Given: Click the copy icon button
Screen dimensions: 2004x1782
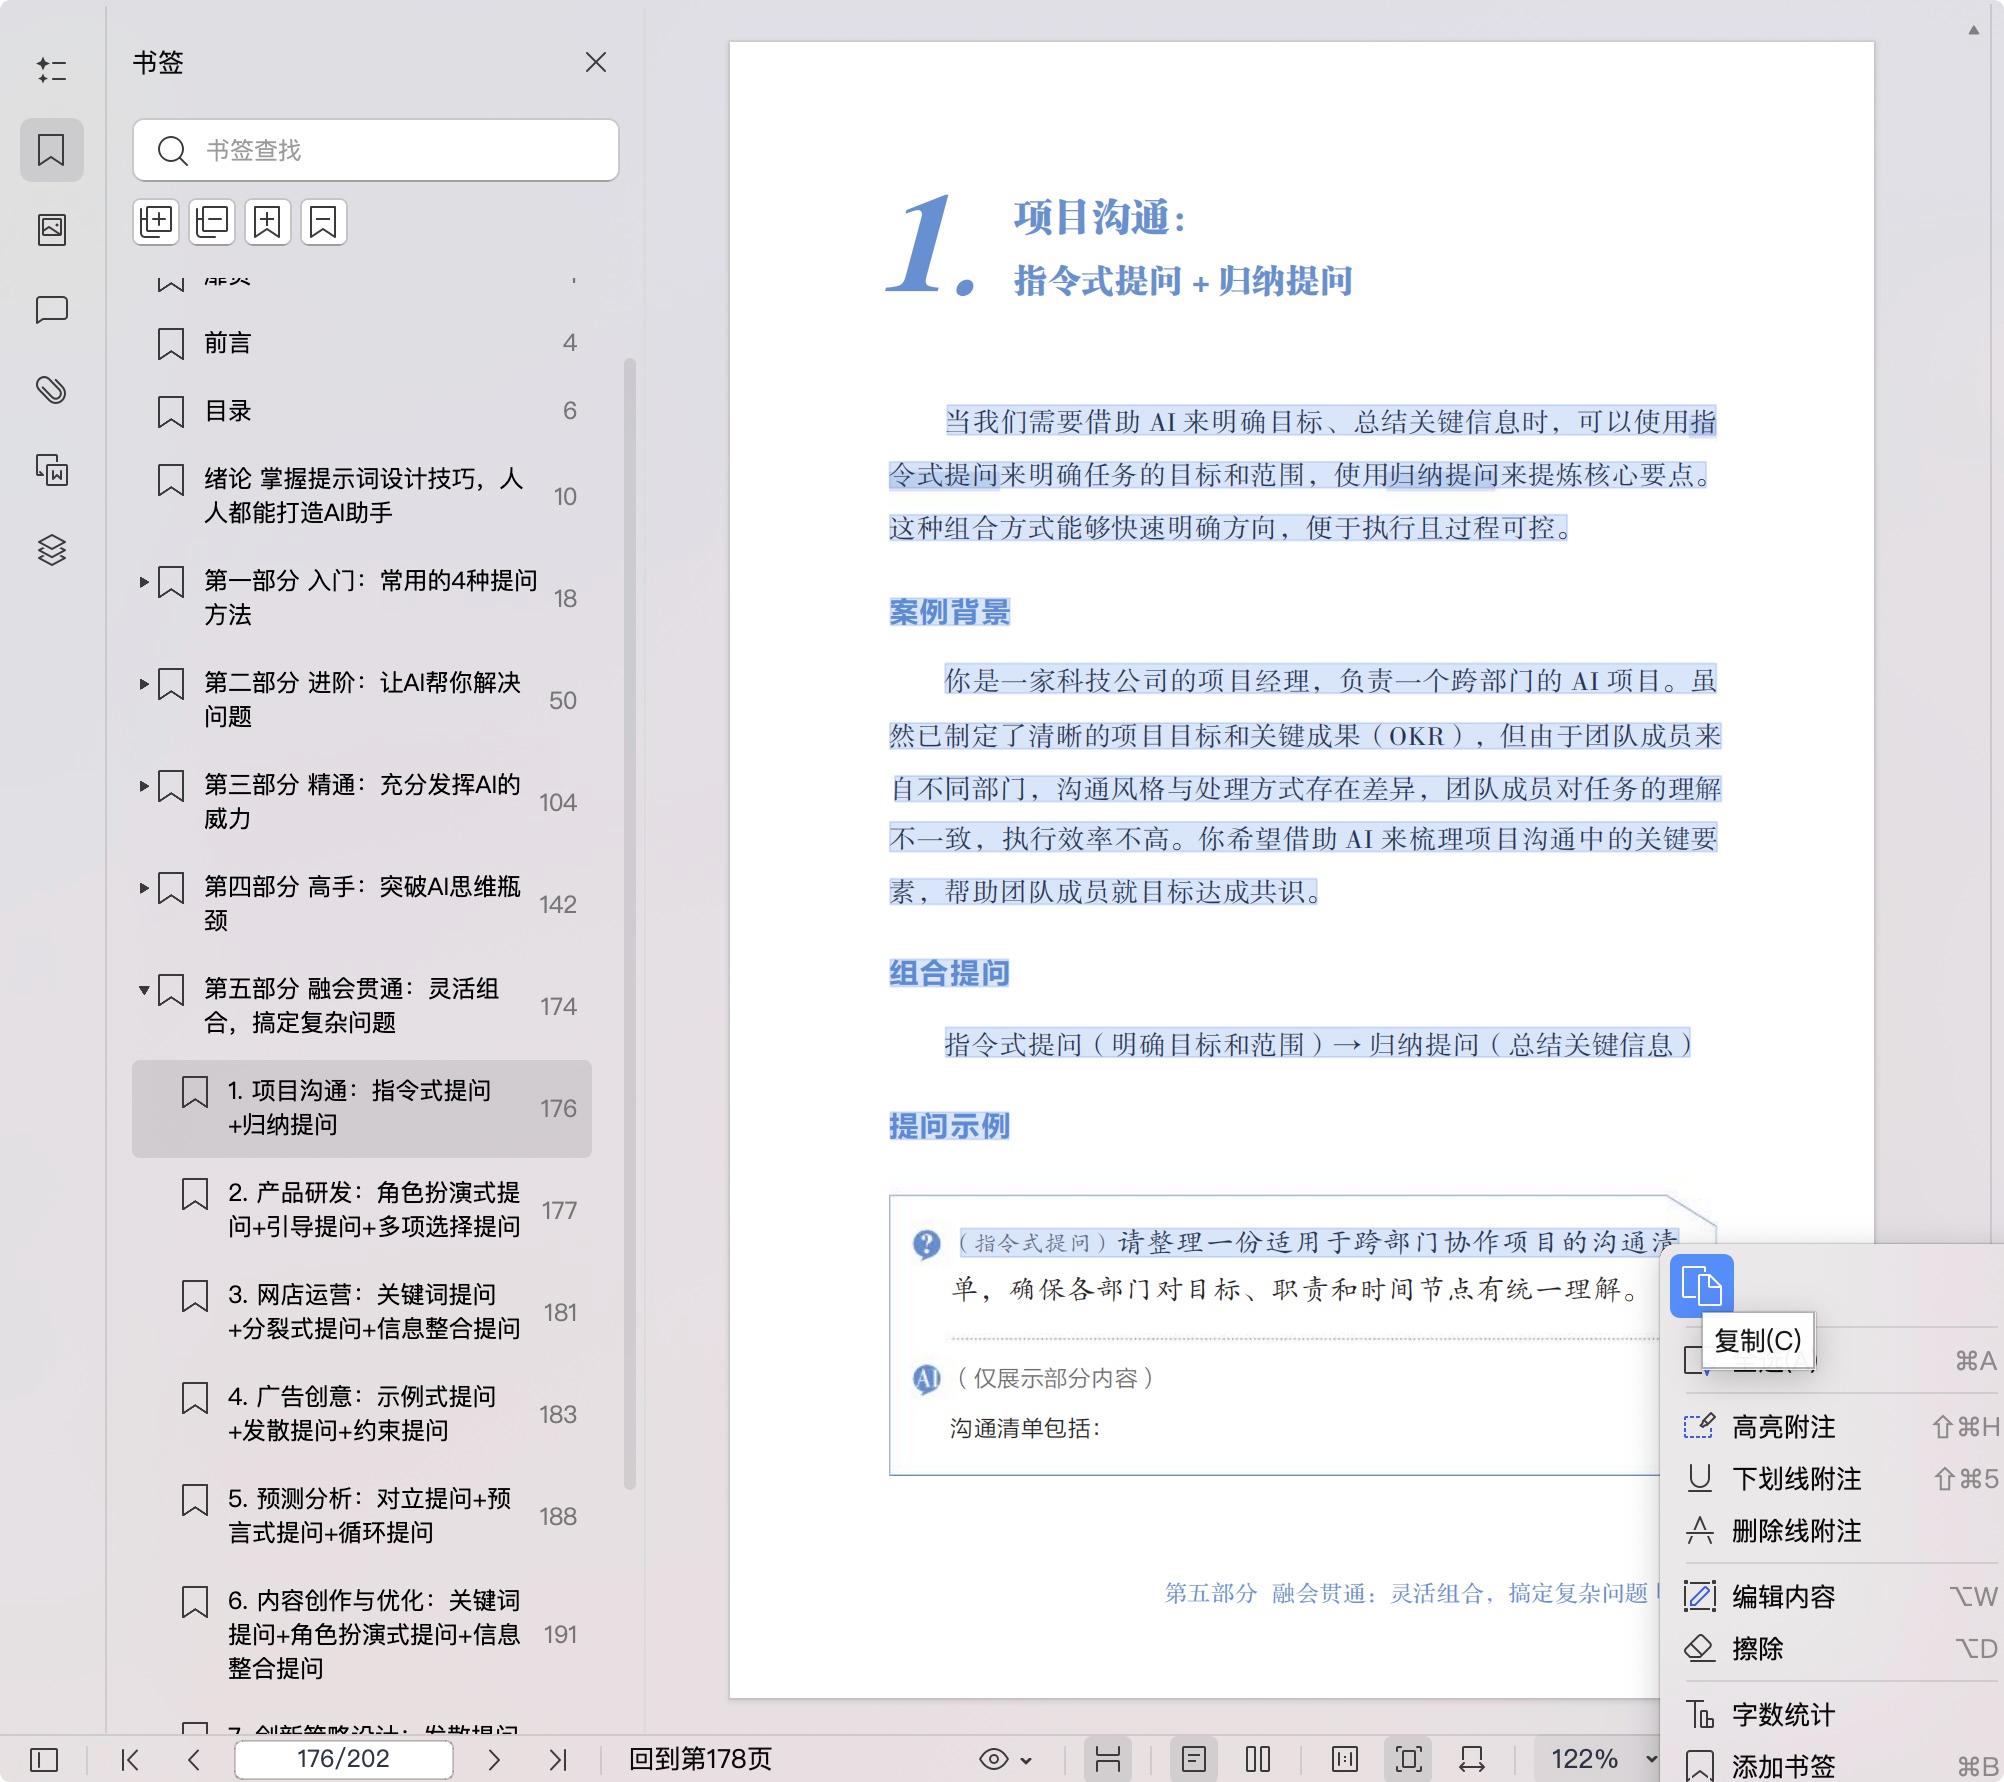Looking at the screenshot, I should (x=1701, y=1285).
